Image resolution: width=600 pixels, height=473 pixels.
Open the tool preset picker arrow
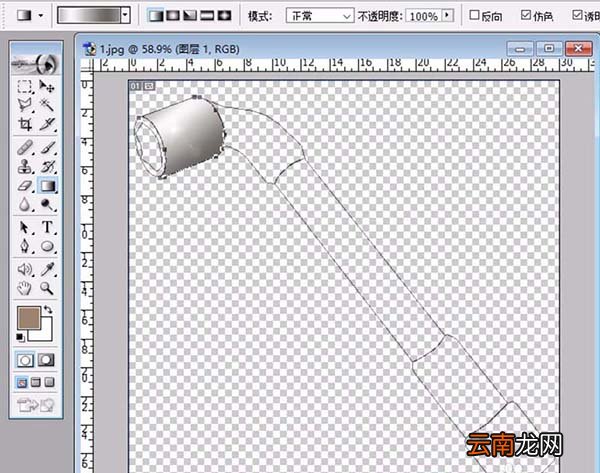click(41, 16)
